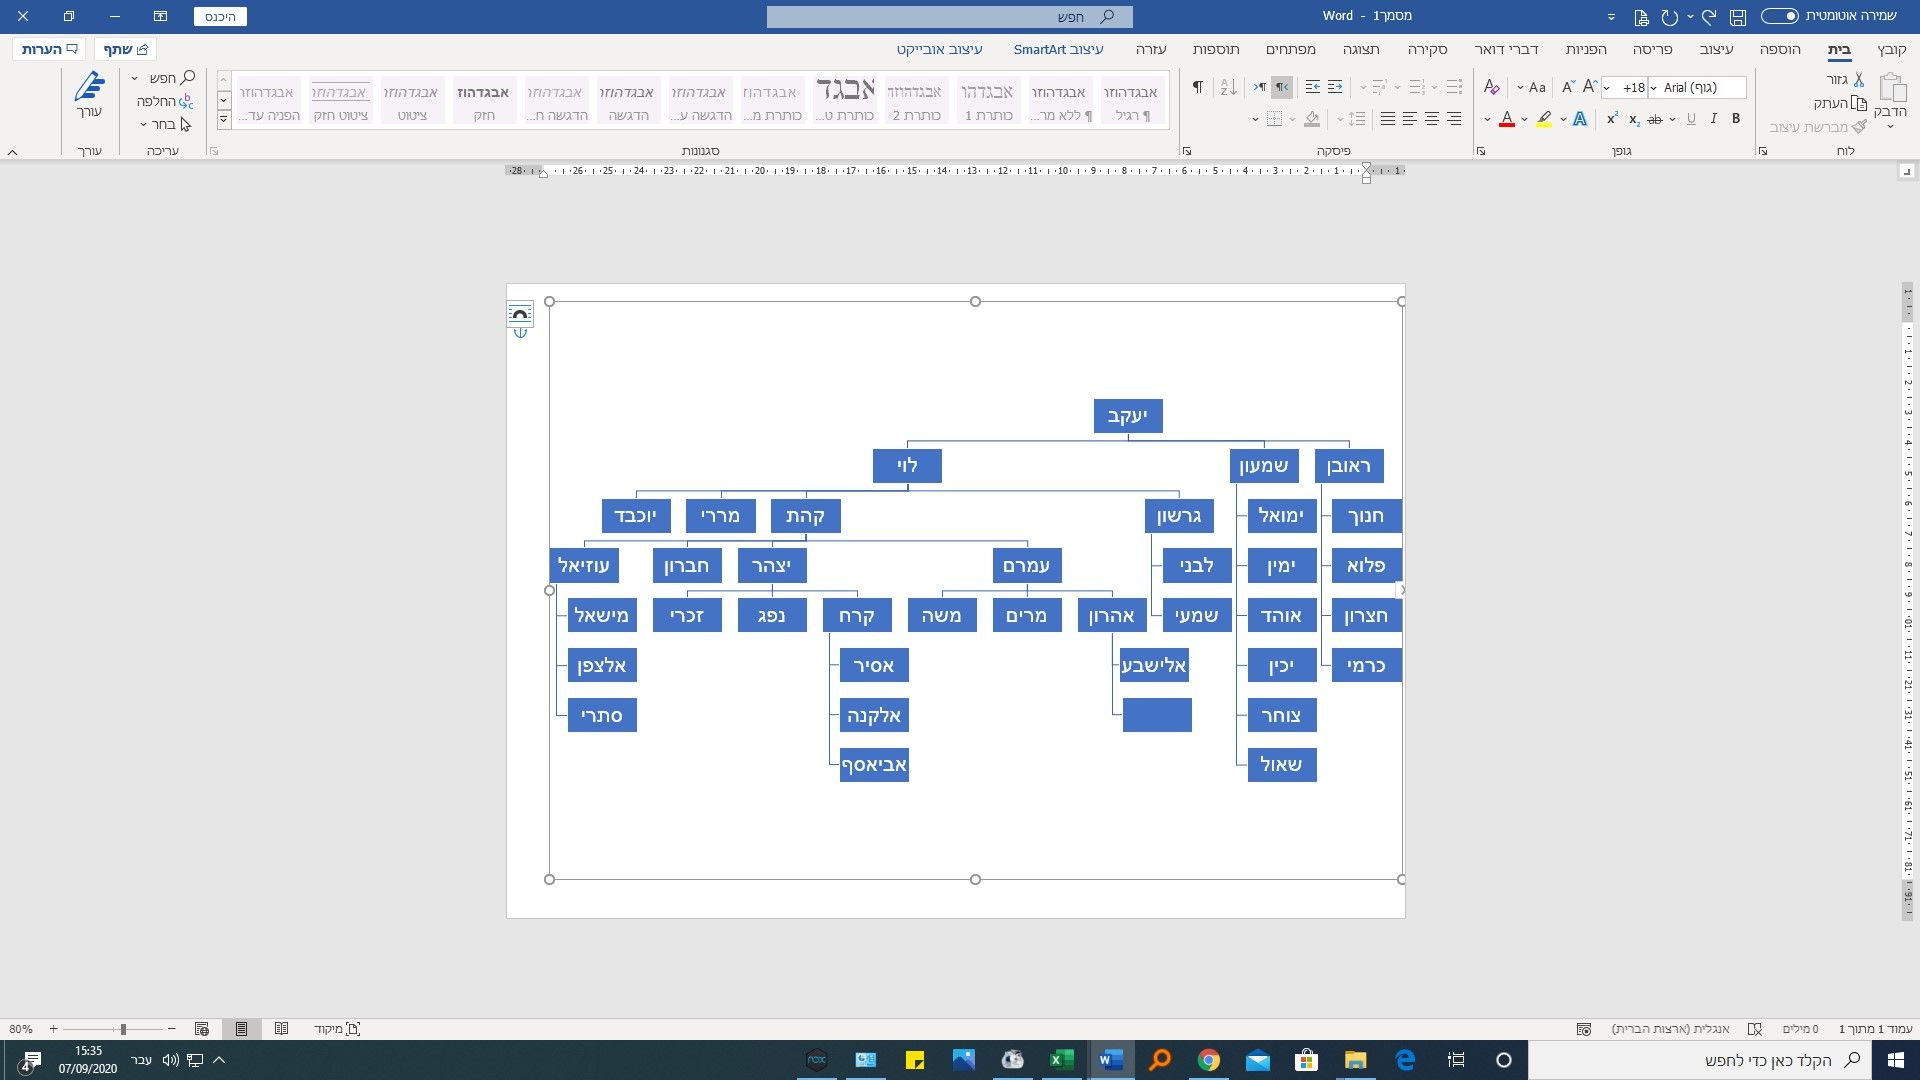This screenshot has height=1080, width=1920.
Task: Open the הוספה (Insert) tab
Action: click(x=1780, y=49)
